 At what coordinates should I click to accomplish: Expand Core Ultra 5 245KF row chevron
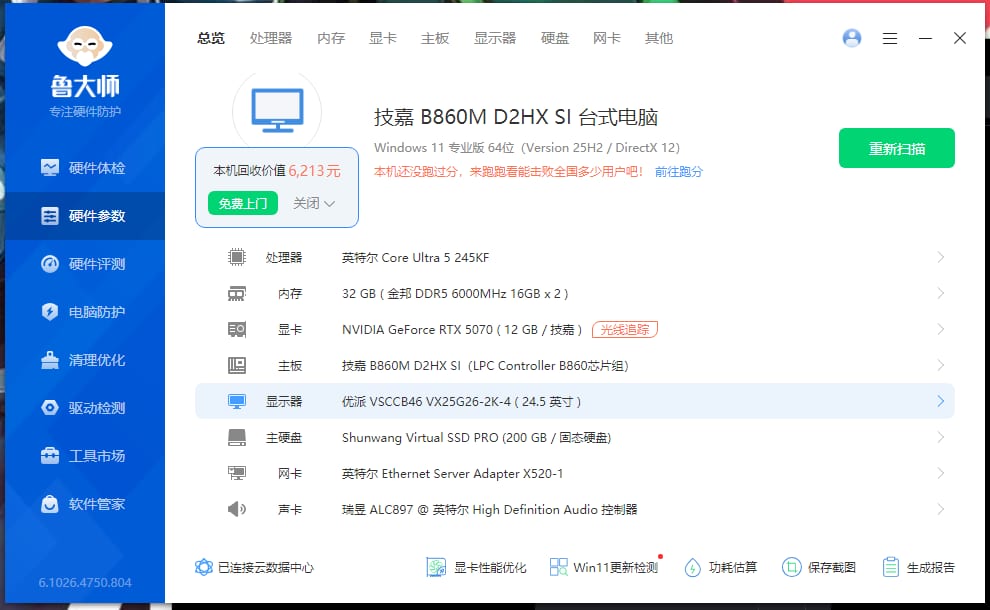click(x=941, y=257)
